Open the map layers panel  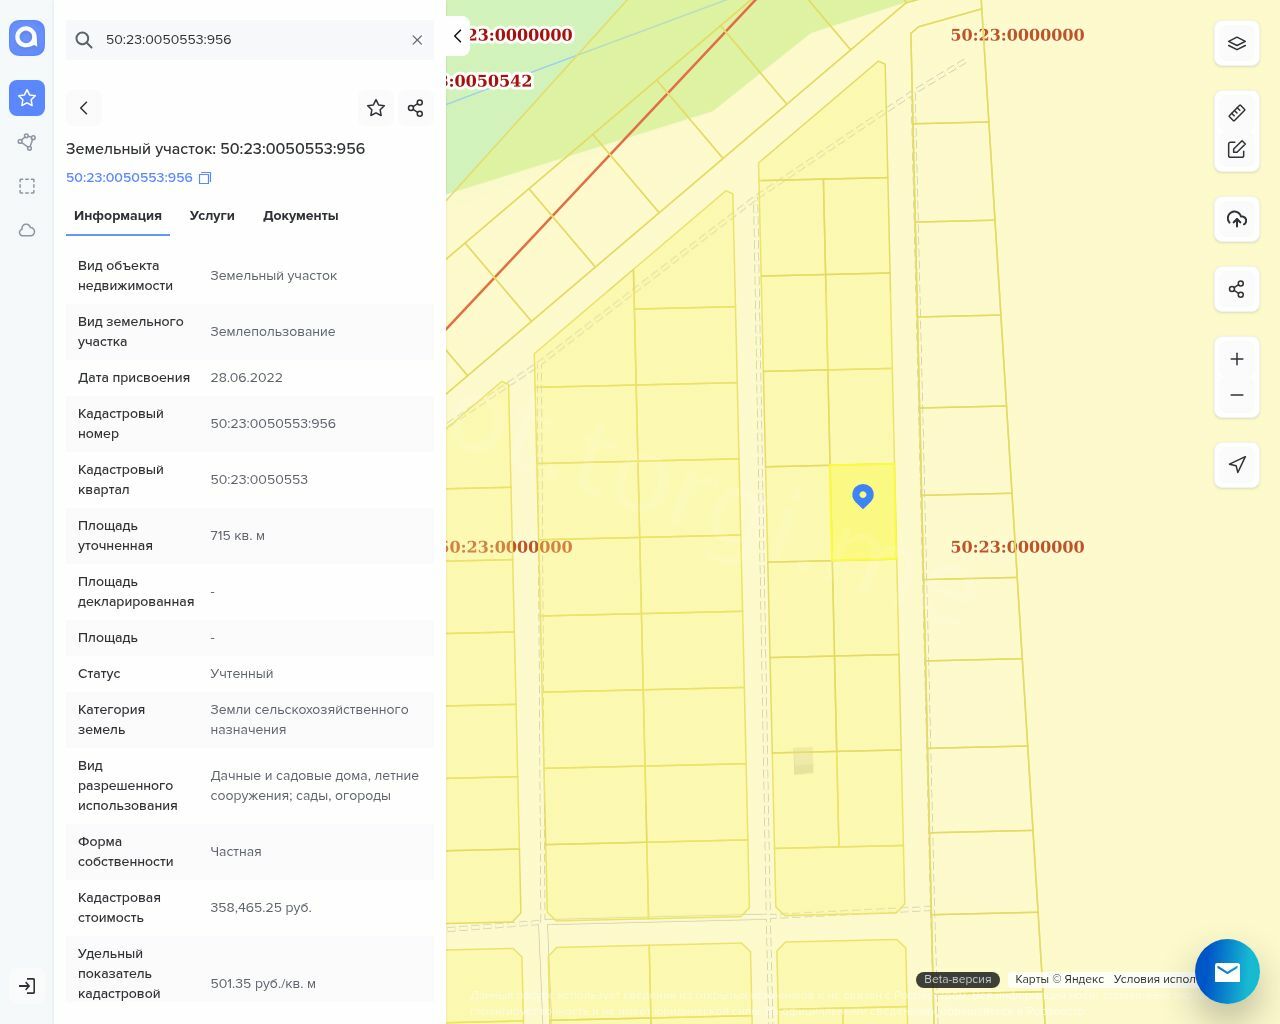tap(1236, 44)
